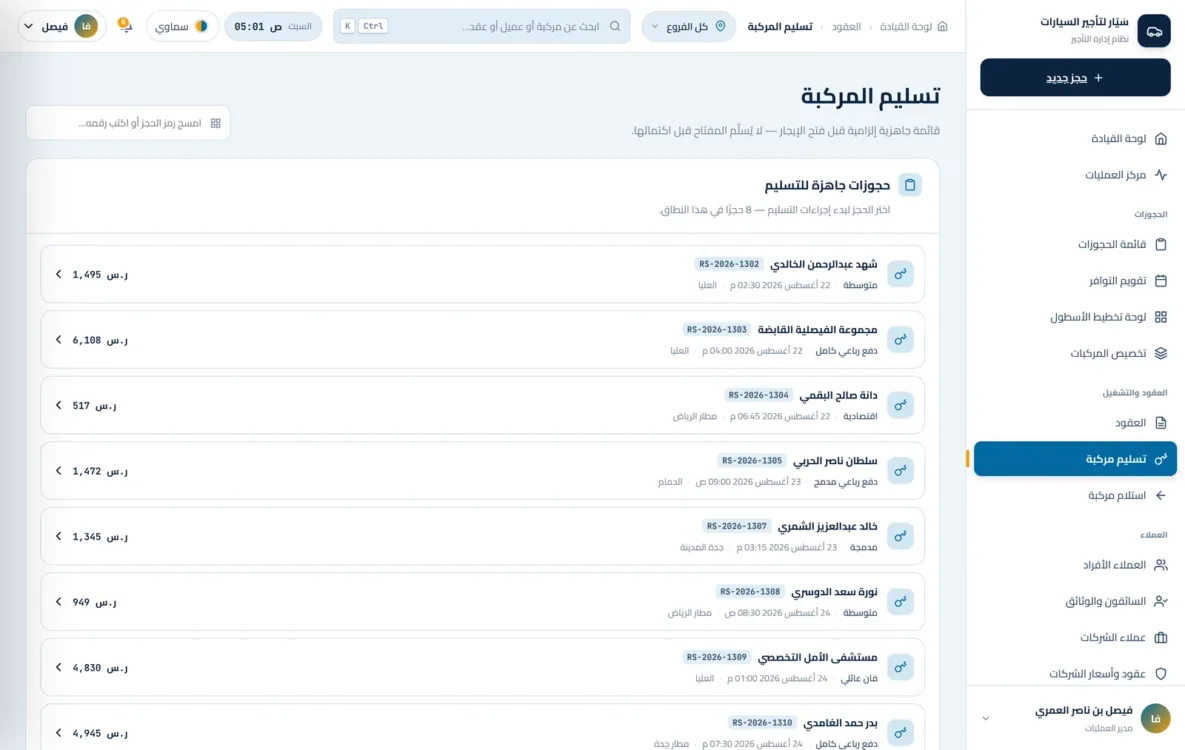
Task: Open the كل الفروع branch dropdown
Action: (x=688, y=26)
